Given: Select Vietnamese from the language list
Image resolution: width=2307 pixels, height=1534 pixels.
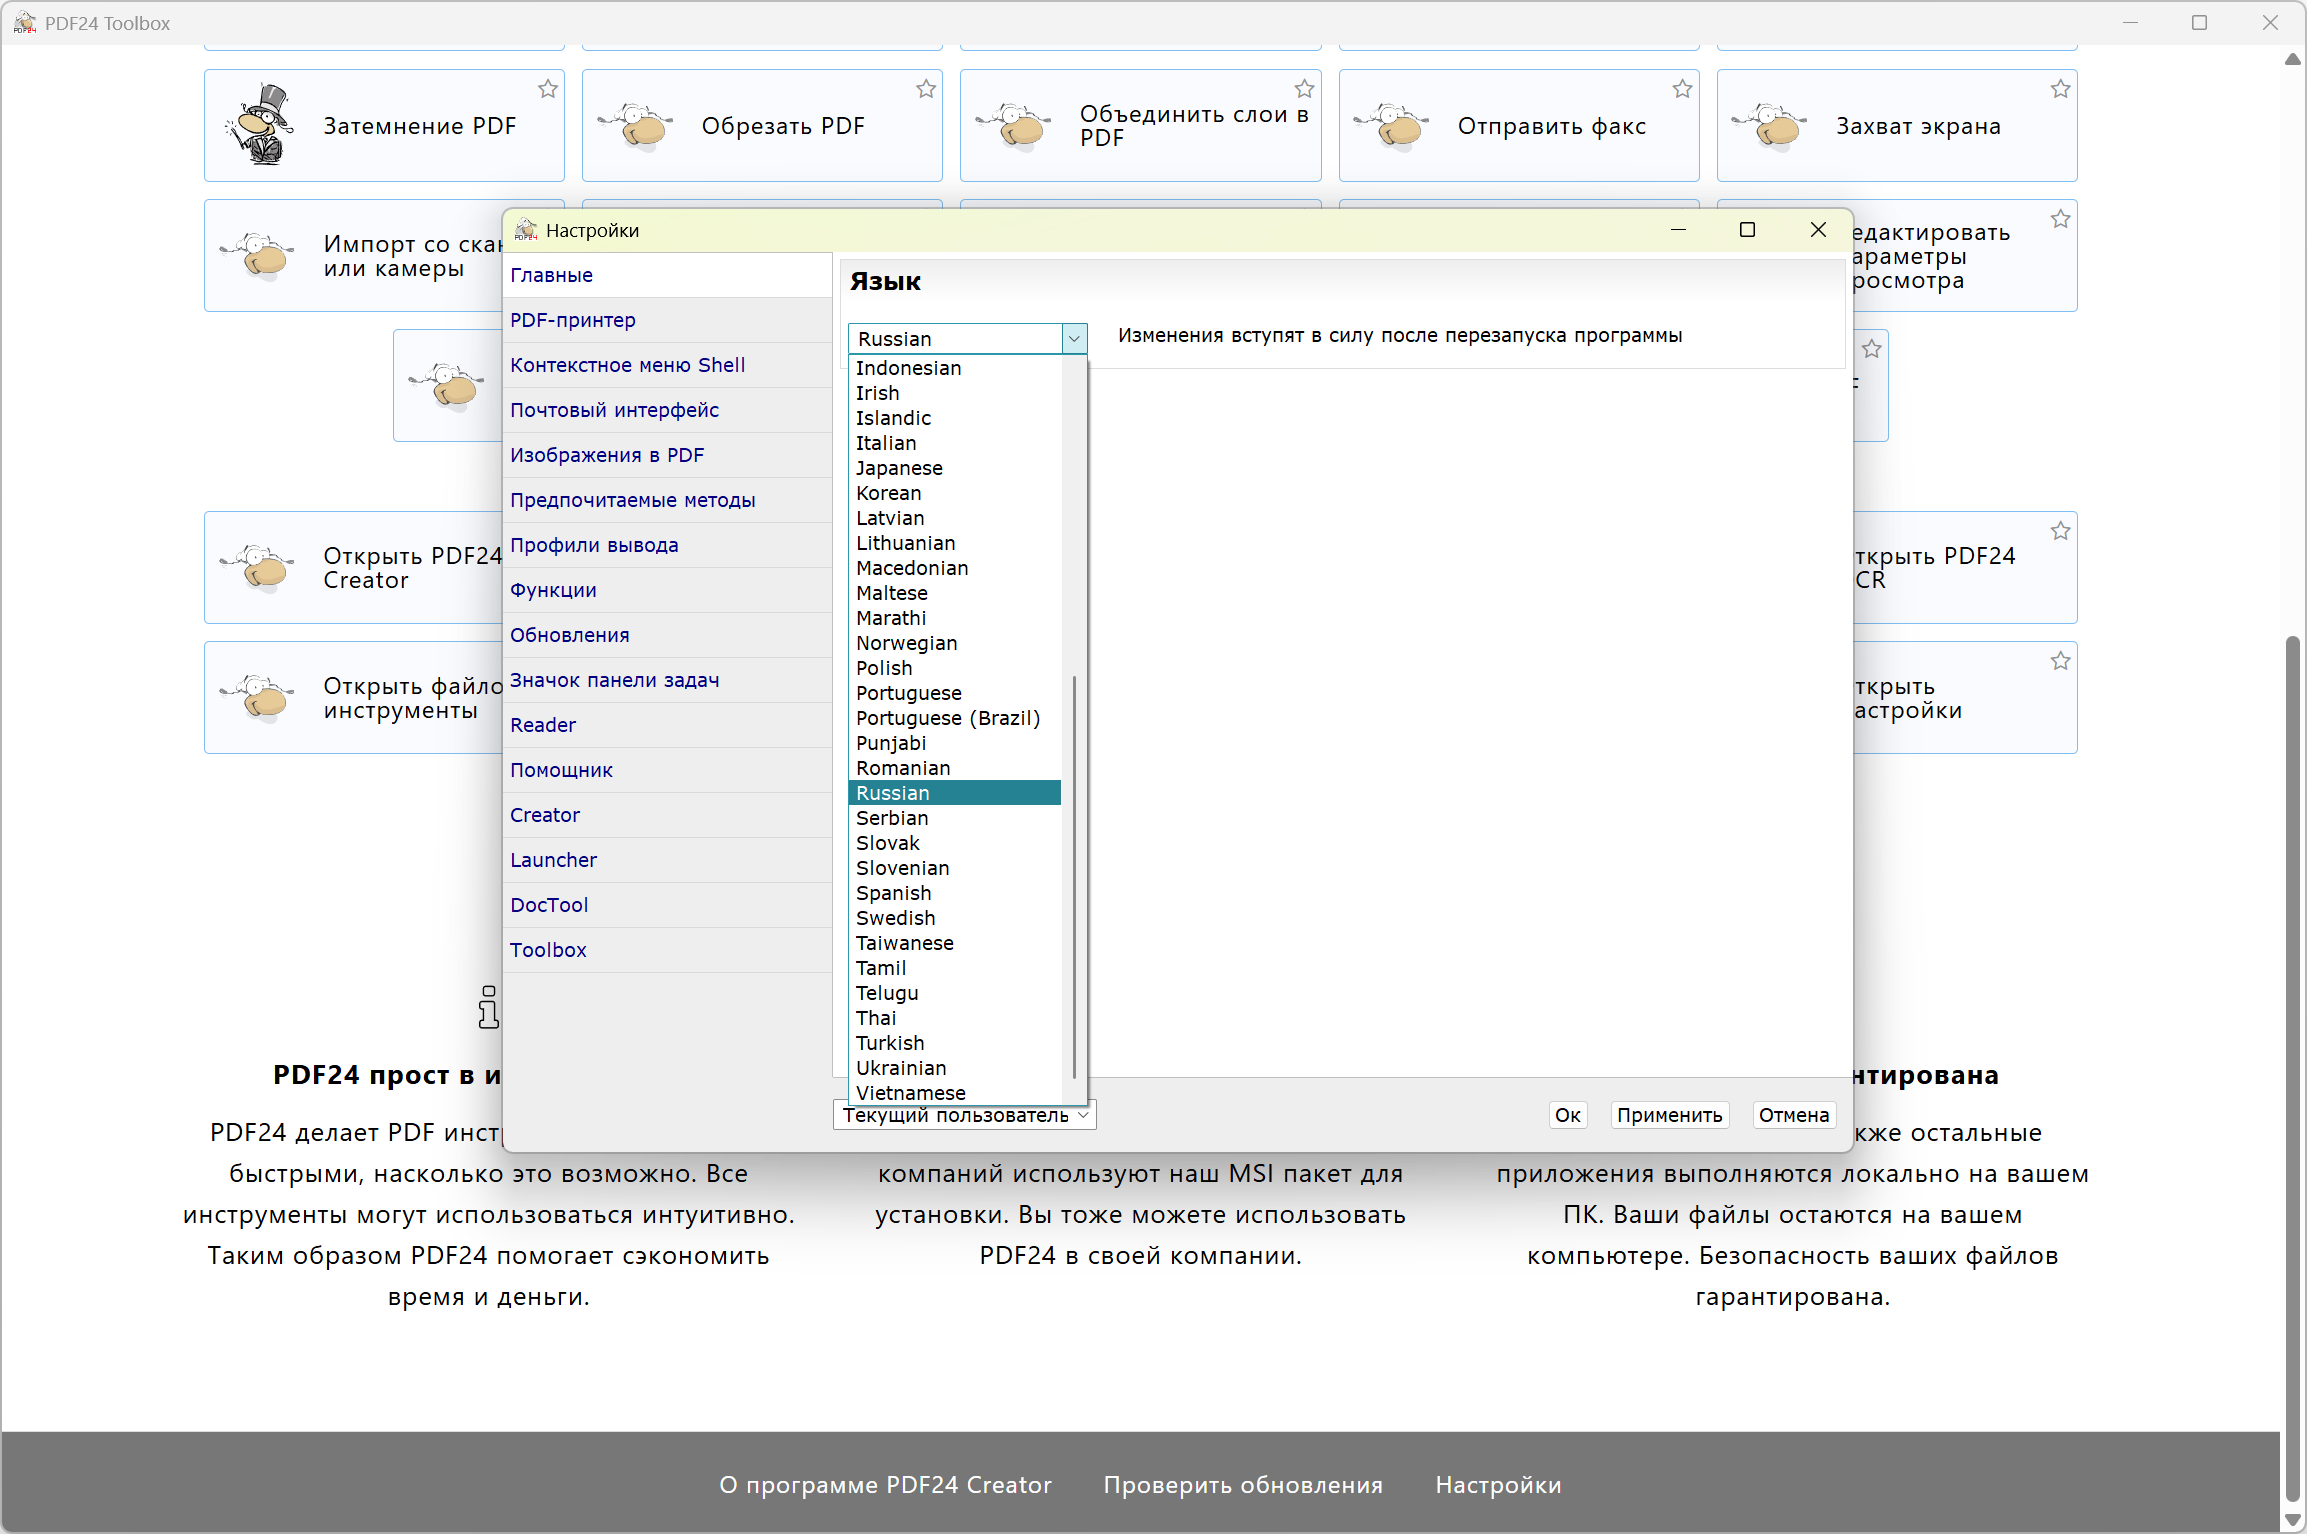Looking at the screenshot, I should [955, 1093].
